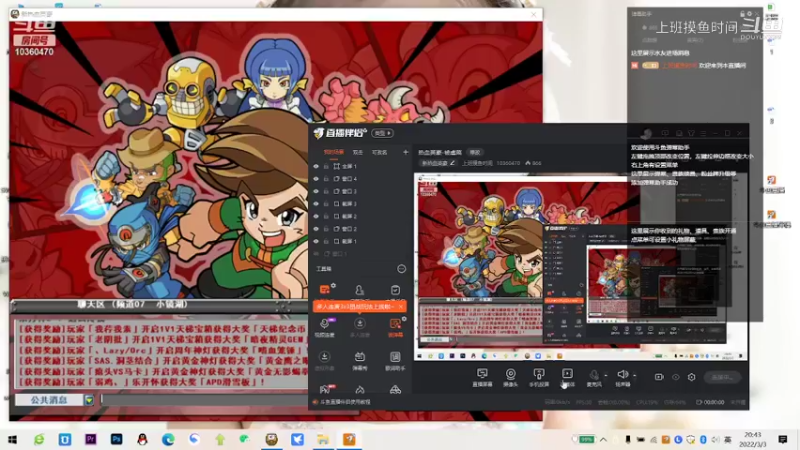Add a 摄像头 camera source
800x450 pixels.
click(511, 378)
